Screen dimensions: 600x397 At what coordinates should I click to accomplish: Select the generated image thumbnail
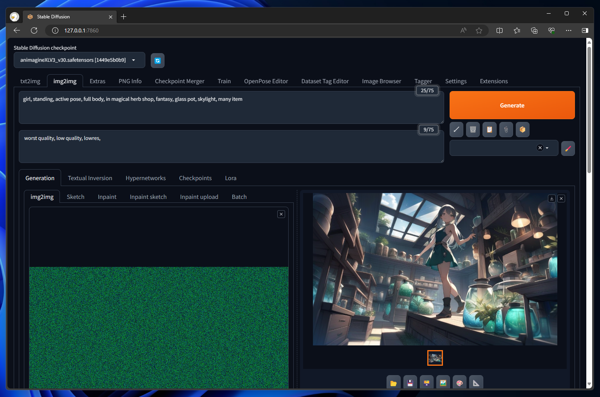[x=435, y=358]
